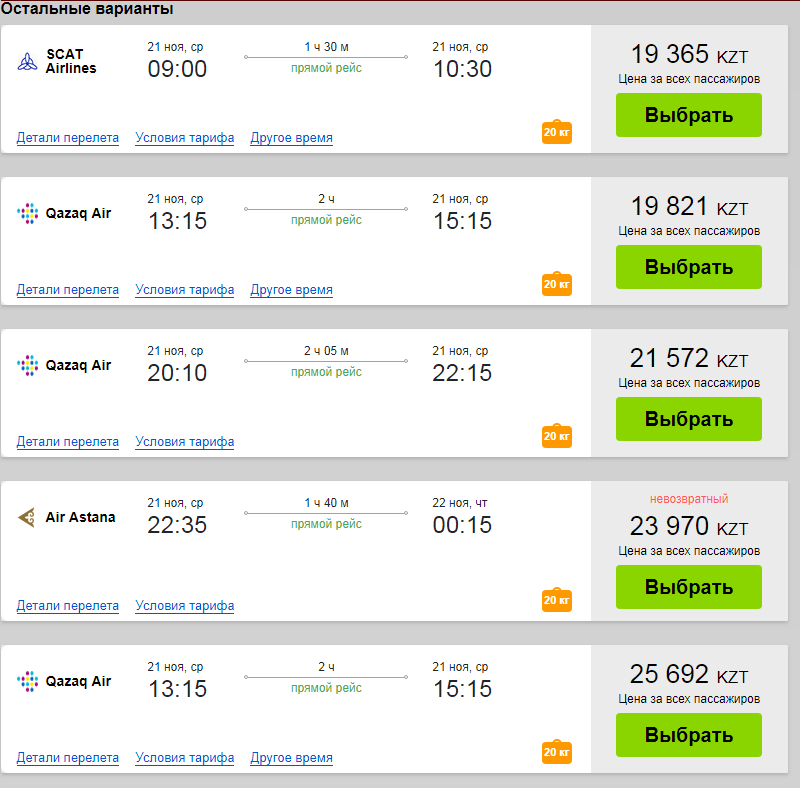Open Детали перелета for SCAT Airlines flight
The height and width of the screenshot is (788, 800).
click(x=68, y=138)
